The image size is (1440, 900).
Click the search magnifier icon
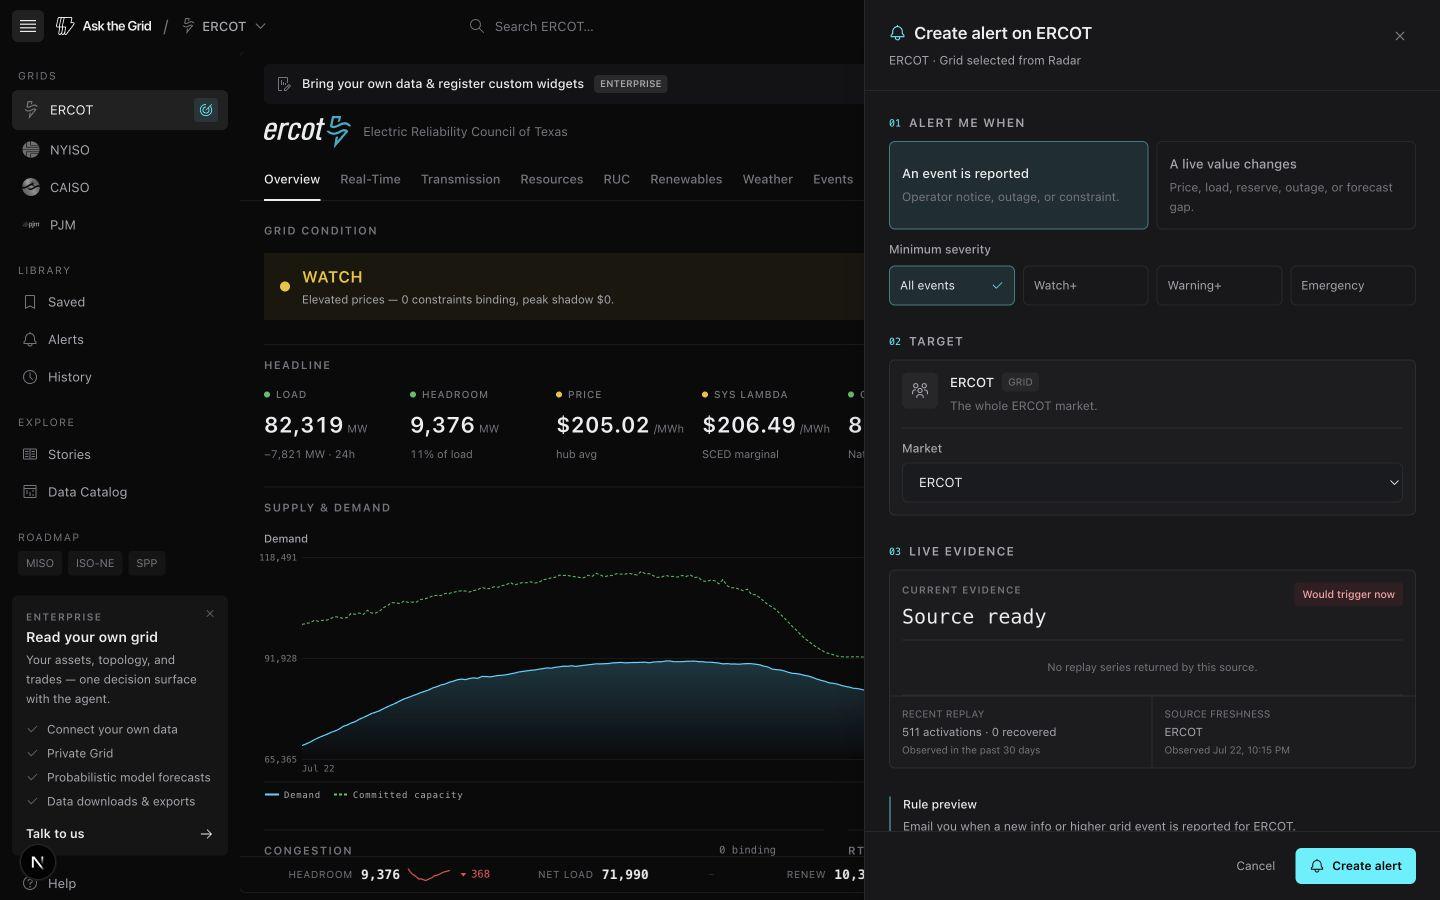[x=477, y=26]
